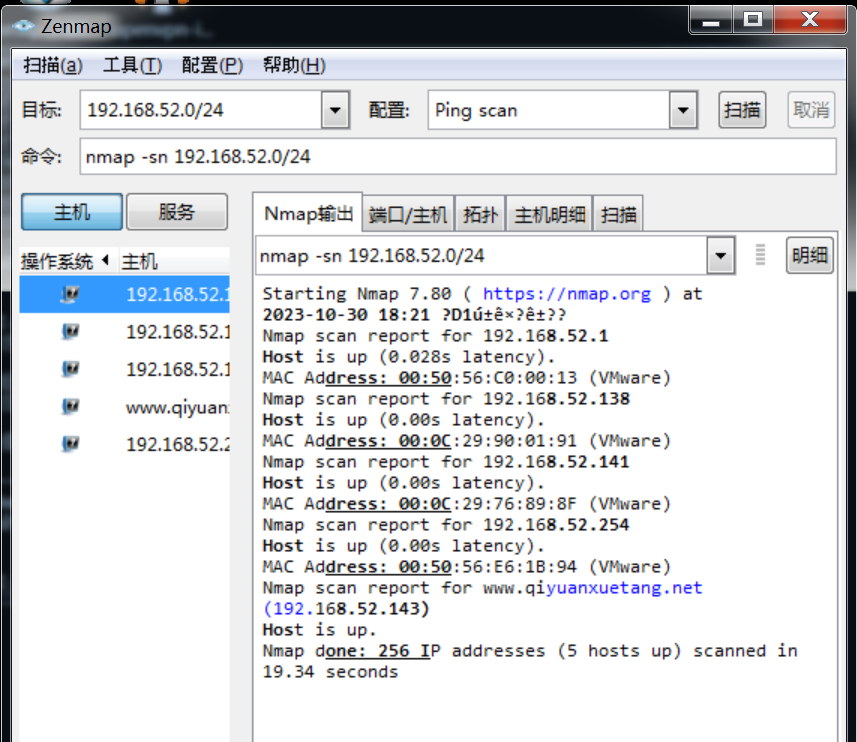
Task: Click the "19.34 seconds" text
Action: pos(330,672)
